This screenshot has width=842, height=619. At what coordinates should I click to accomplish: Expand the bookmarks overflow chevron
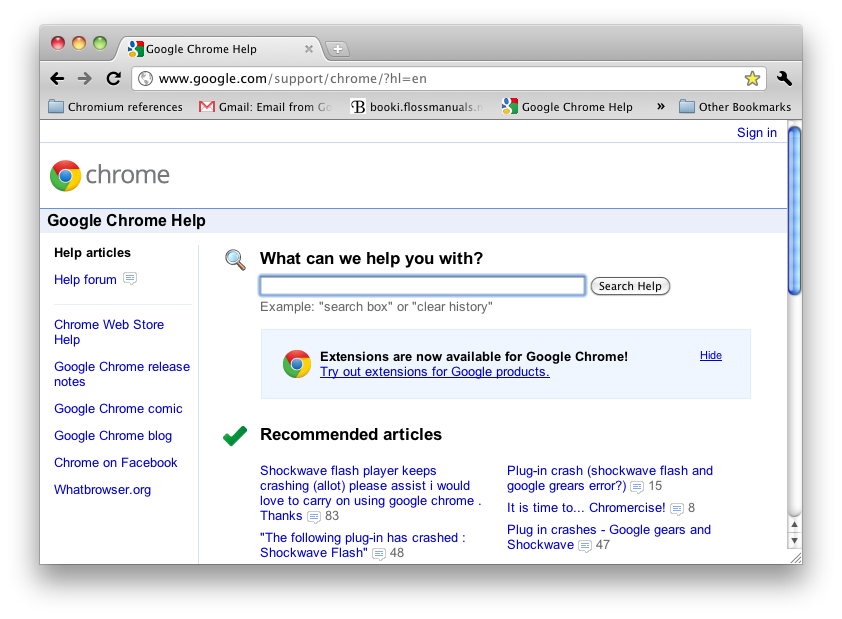[x=660, y=106]
